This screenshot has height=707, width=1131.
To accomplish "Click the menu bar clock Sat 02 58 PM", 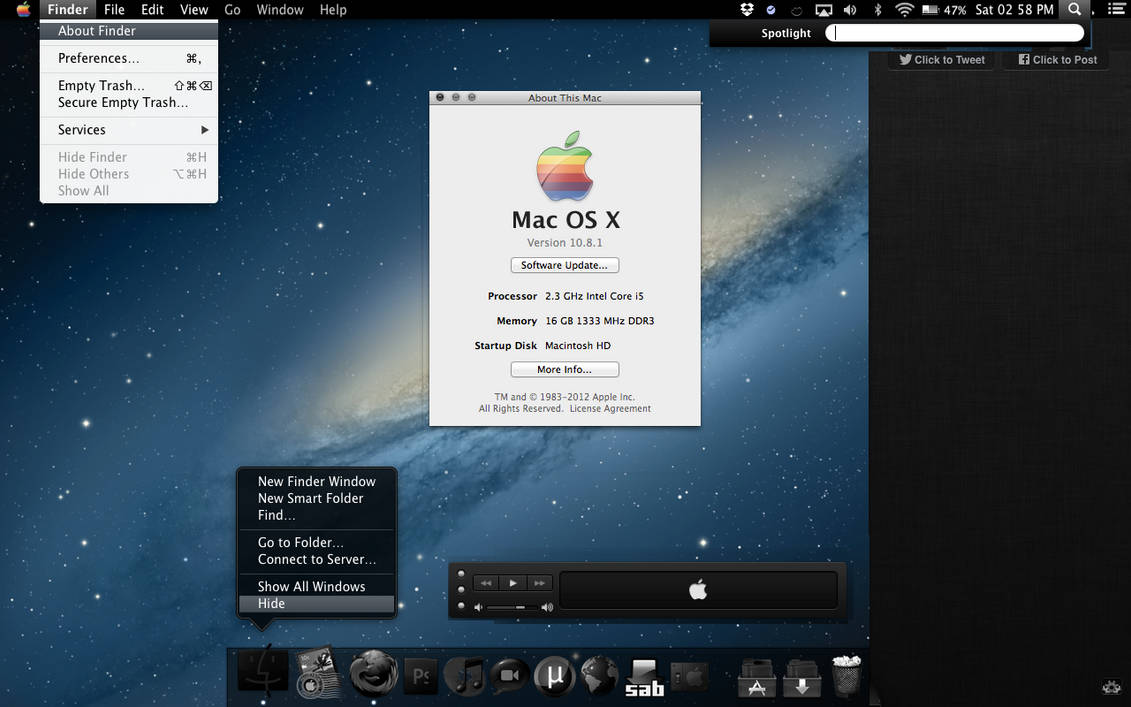I will [1014, 9].
